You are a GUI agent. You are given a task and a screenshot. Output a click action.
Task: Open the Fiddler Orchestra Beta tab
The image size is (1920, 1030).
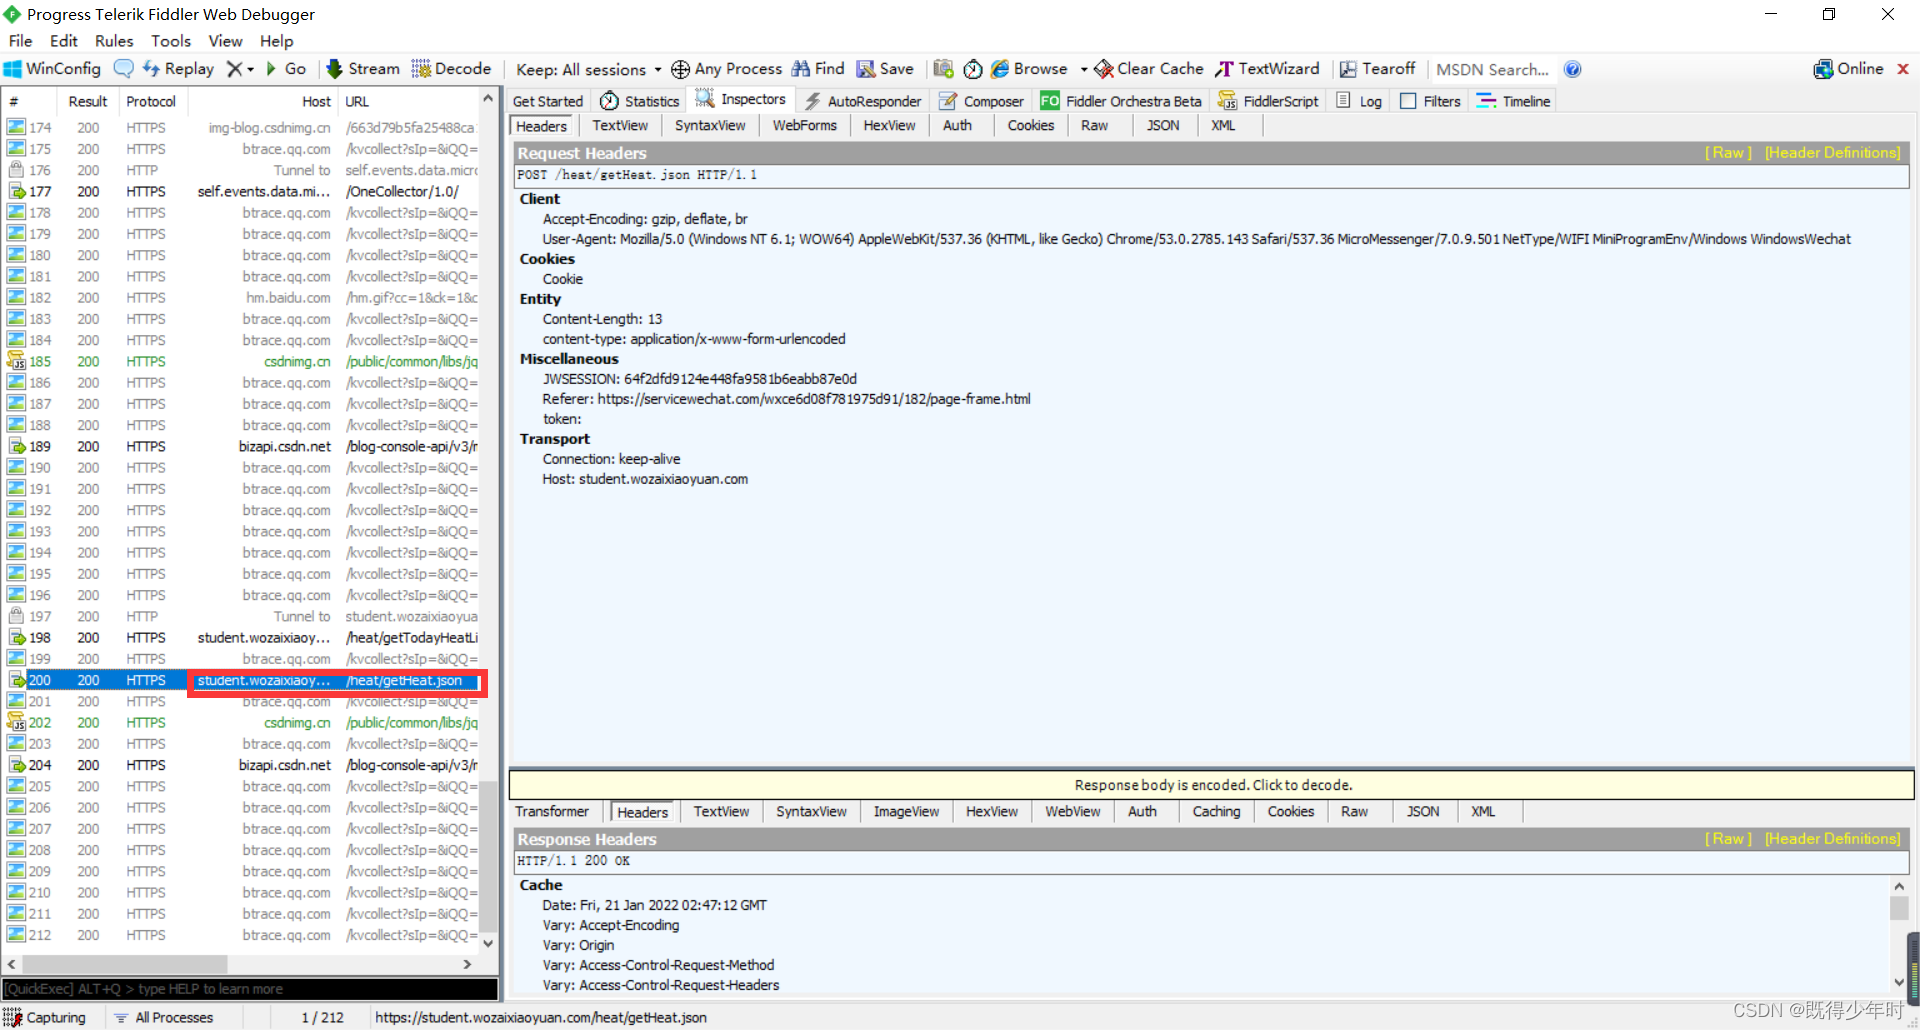[1121, 101]
